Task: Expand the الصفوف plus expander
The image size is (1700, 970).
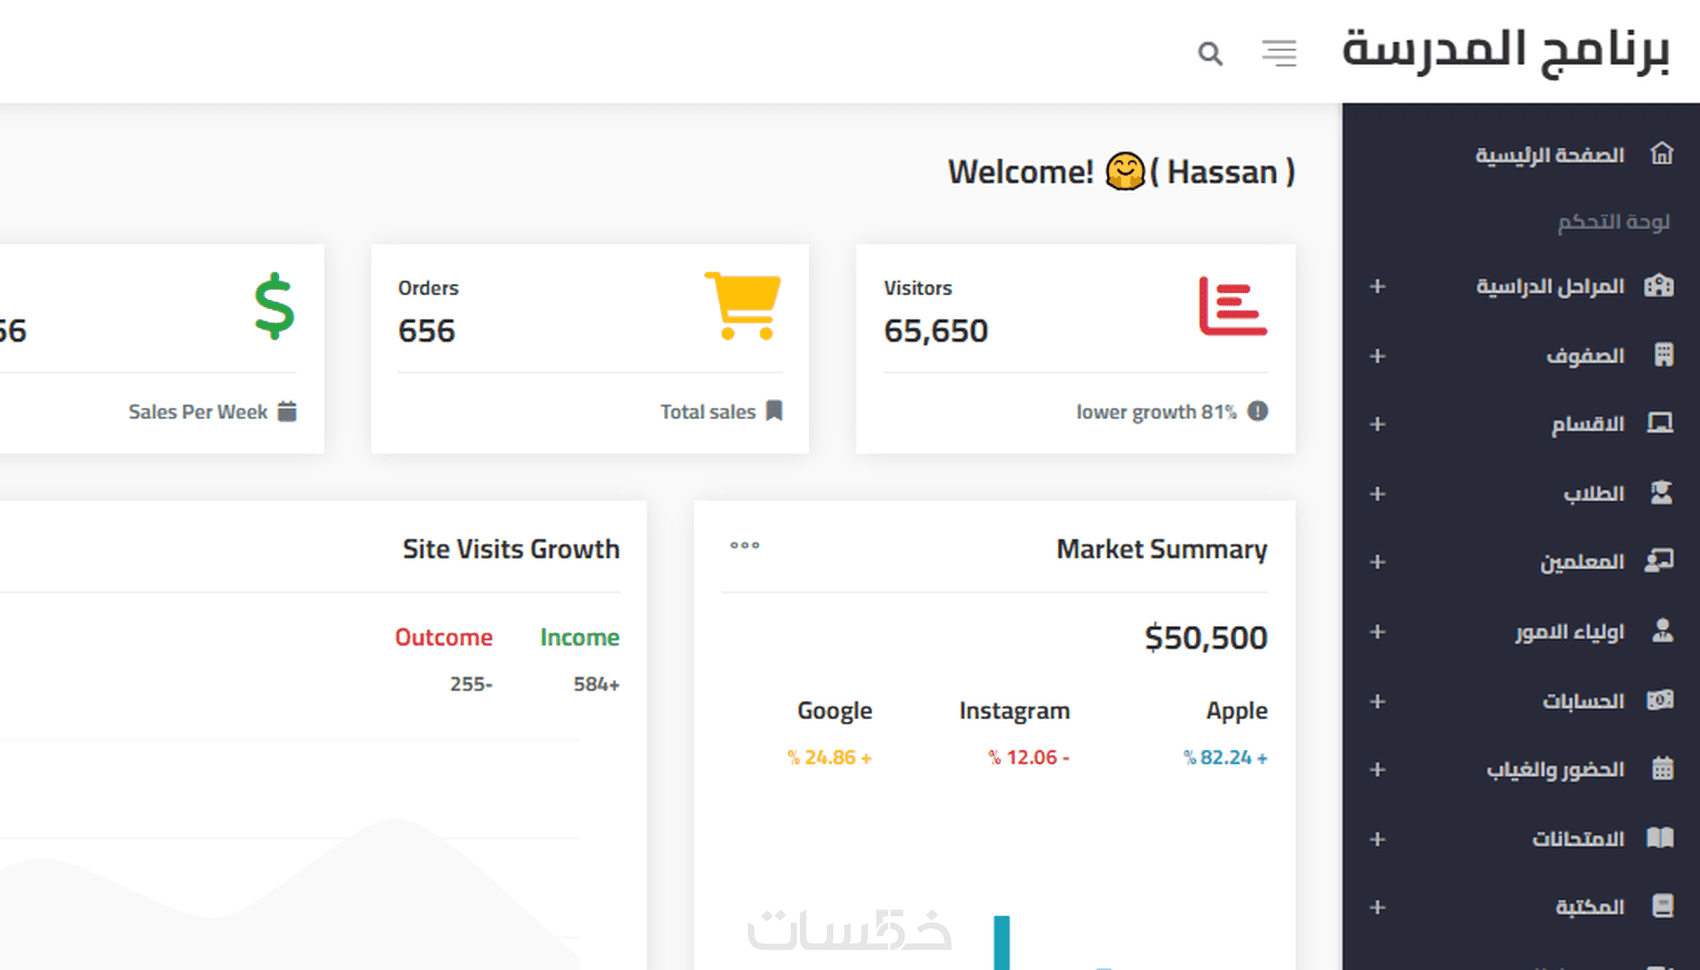Action: 1377,356
